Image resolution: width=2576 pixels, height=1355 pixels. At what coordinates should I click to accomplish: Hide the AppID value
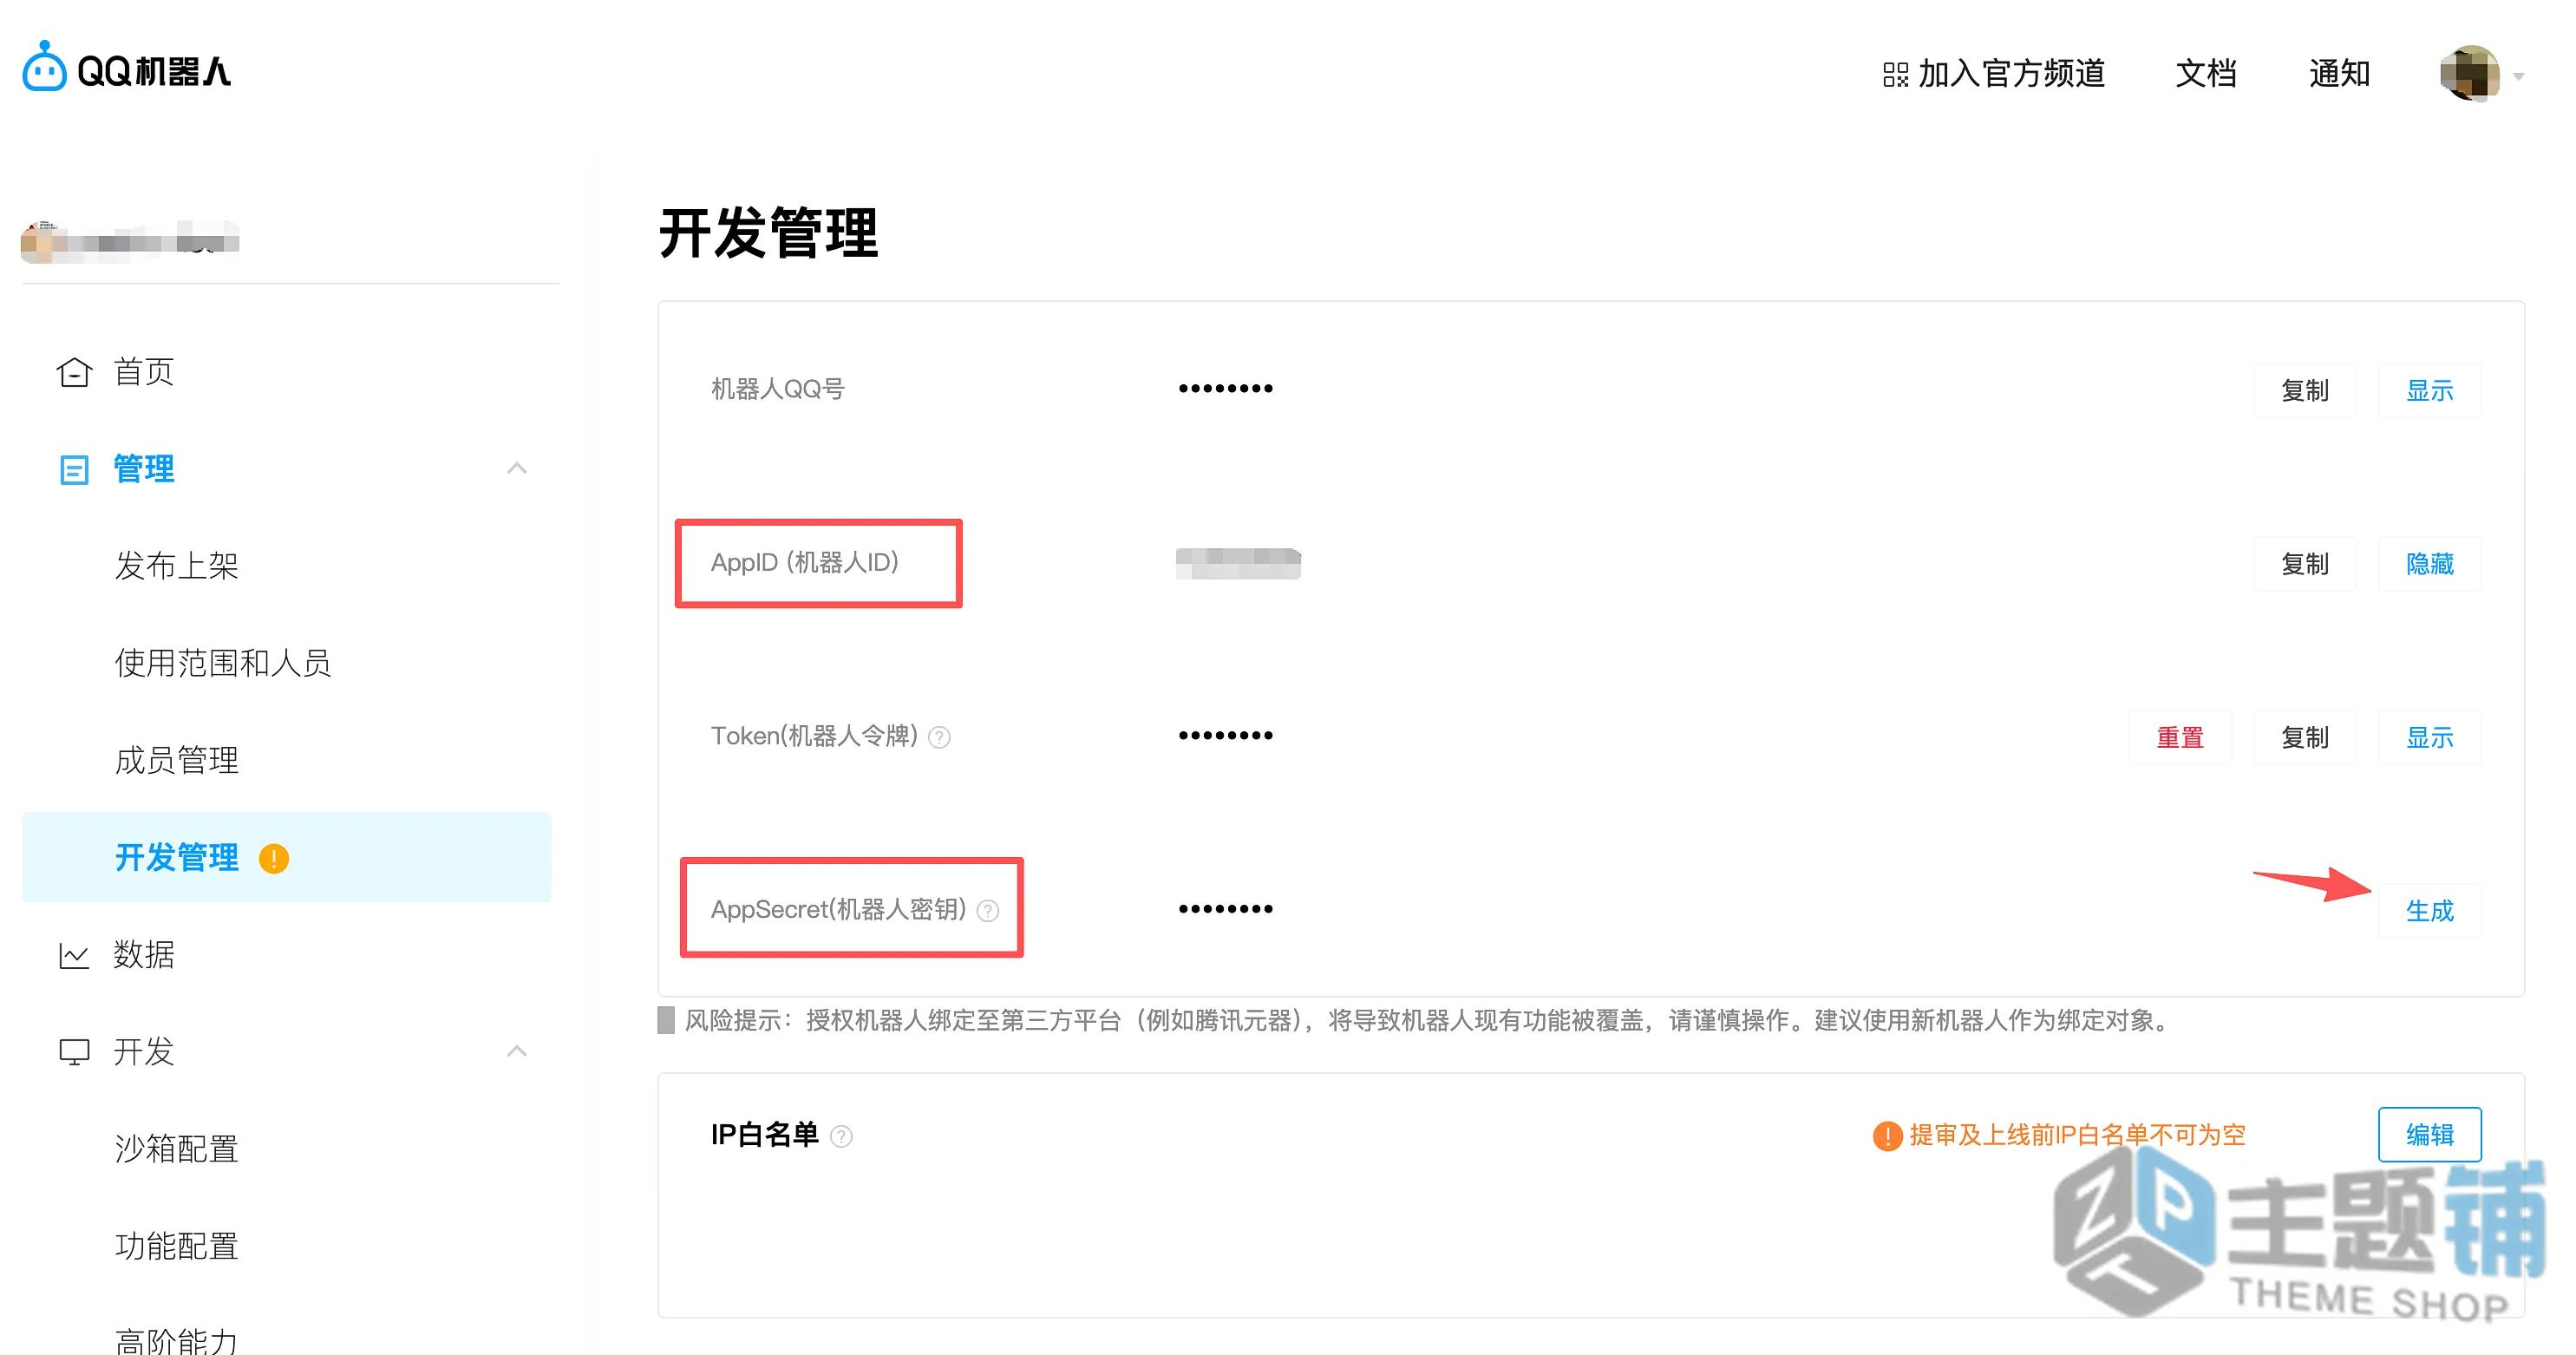pos(2429,564)
